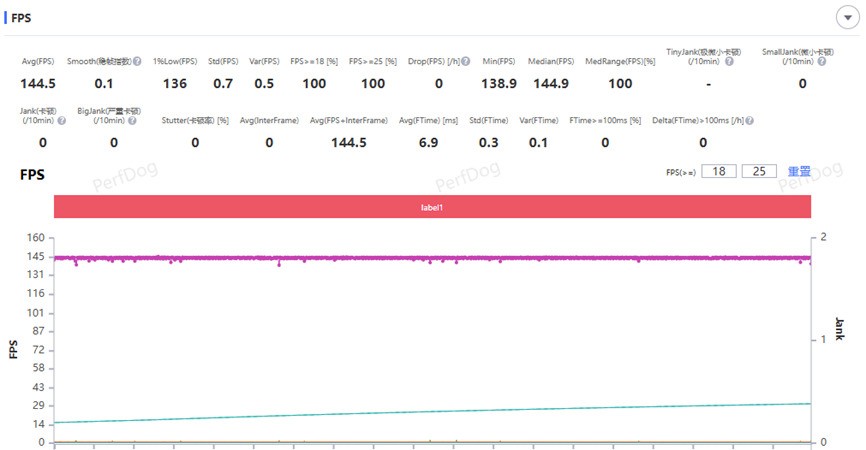Select the red label1 bar
The width and height of the screenshot is (866, 450).
pyautogui.click(x=432, y=207)
